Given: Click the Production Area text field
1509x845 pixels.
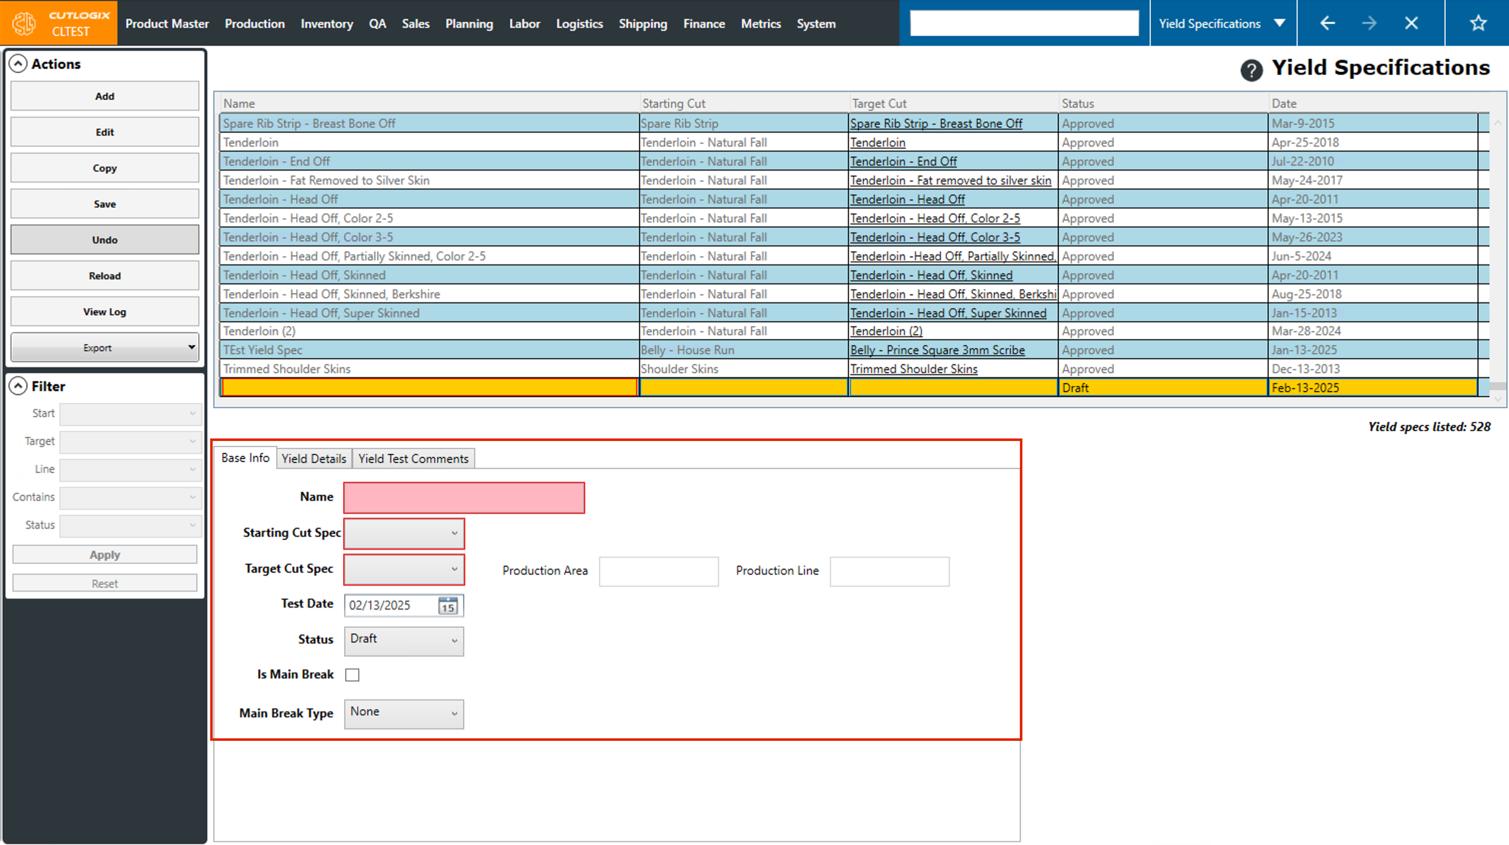Looking at the screenshot, I should click(x=658, y=571).
